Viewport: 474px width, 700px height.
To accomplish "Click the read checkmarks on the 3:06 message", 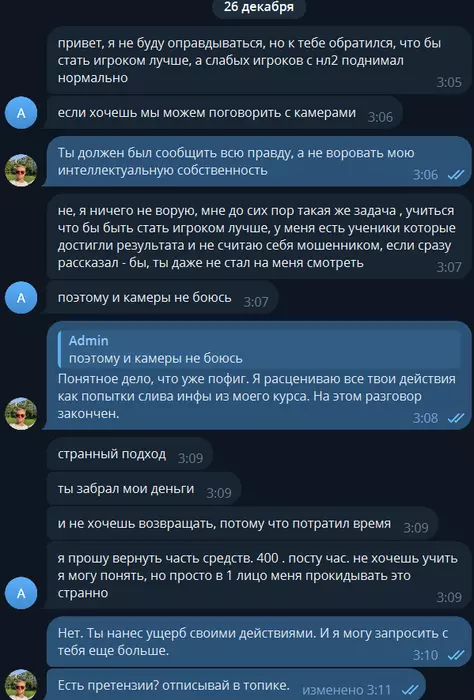I will [x=456, y=175].
